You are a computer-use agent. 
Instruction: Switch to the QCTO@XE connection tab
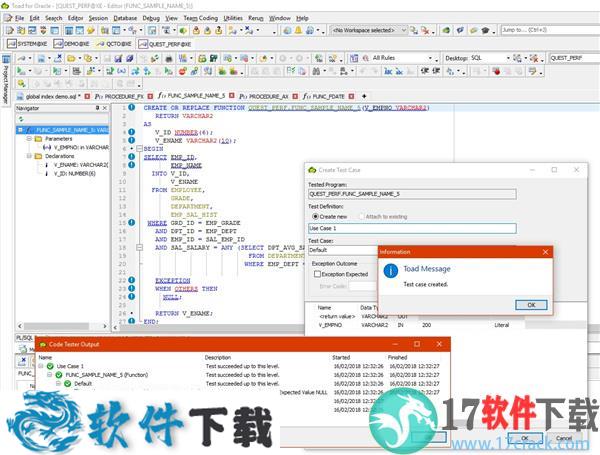coord(114,44)
